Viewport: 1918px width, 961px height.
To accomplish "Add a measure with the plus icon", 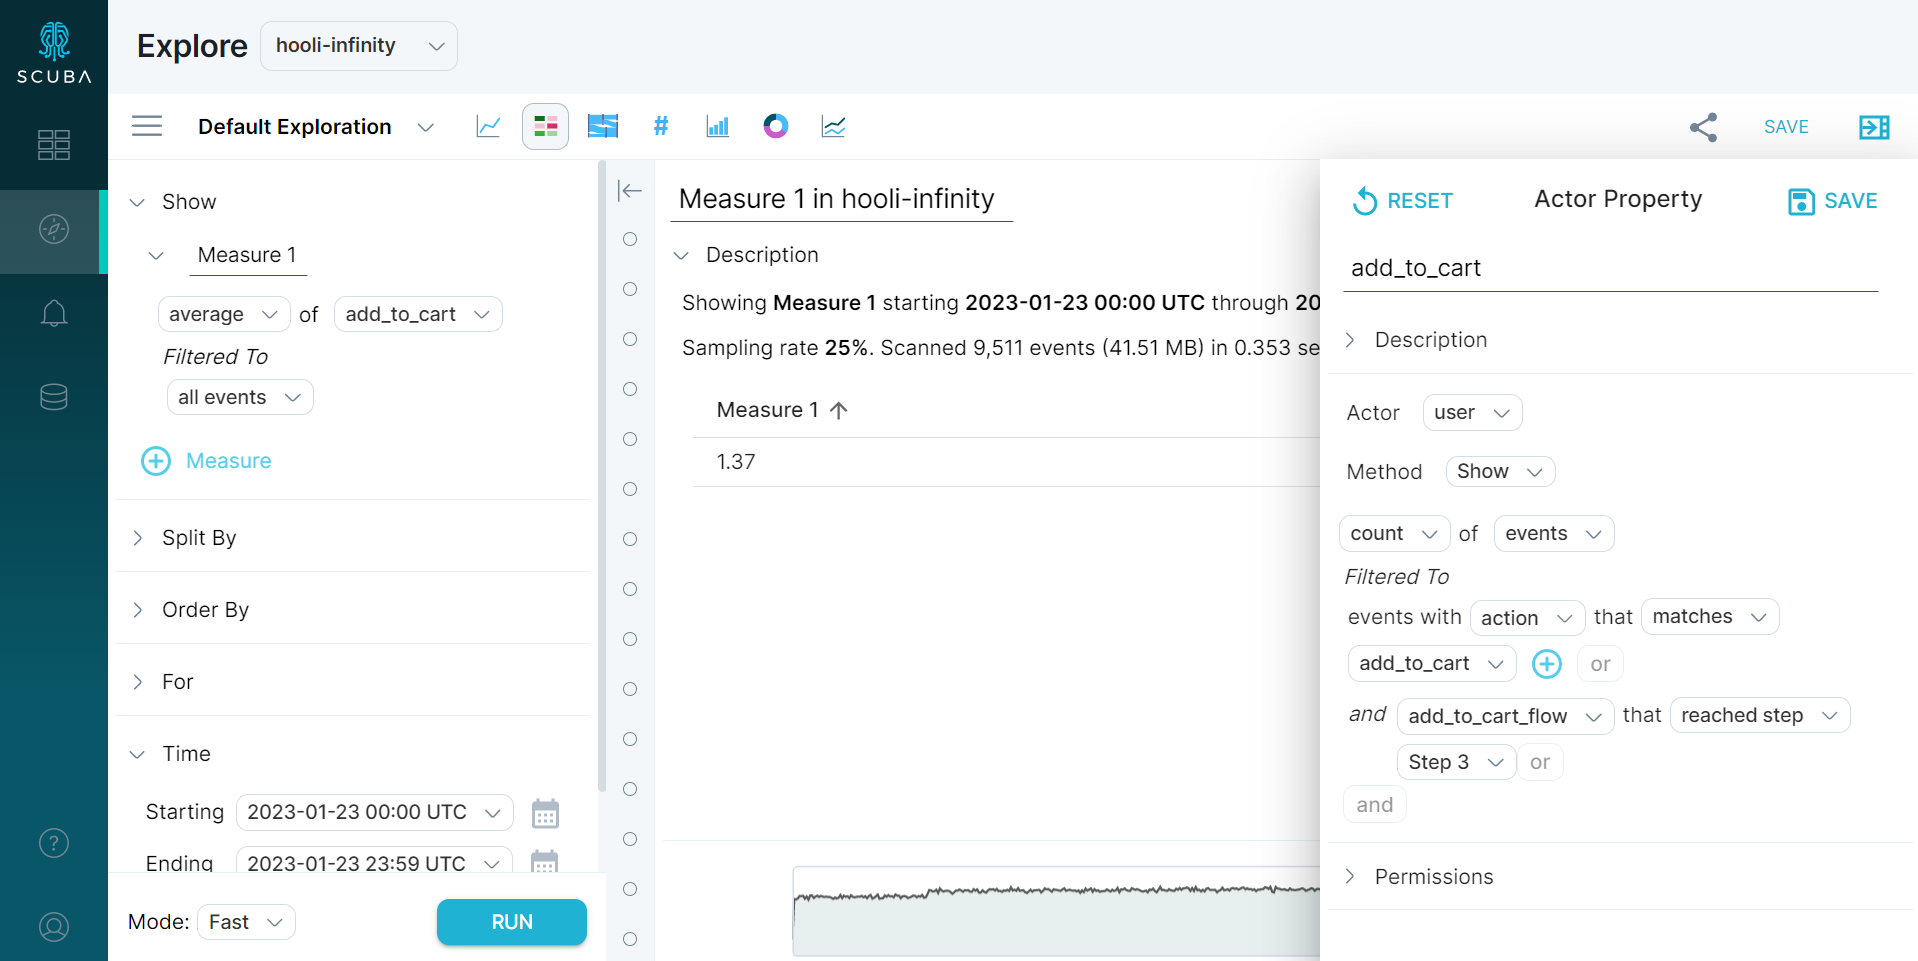I will [x=156, y=461].
